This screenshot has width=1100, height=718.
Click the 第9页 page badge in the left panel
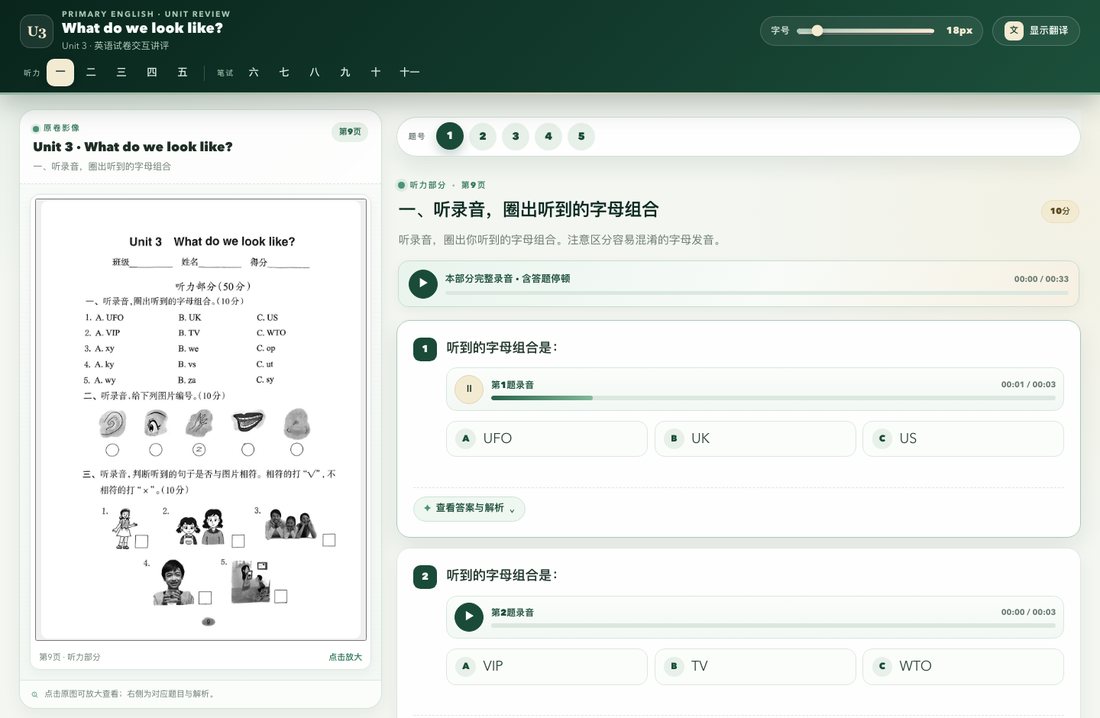(350, 132)
